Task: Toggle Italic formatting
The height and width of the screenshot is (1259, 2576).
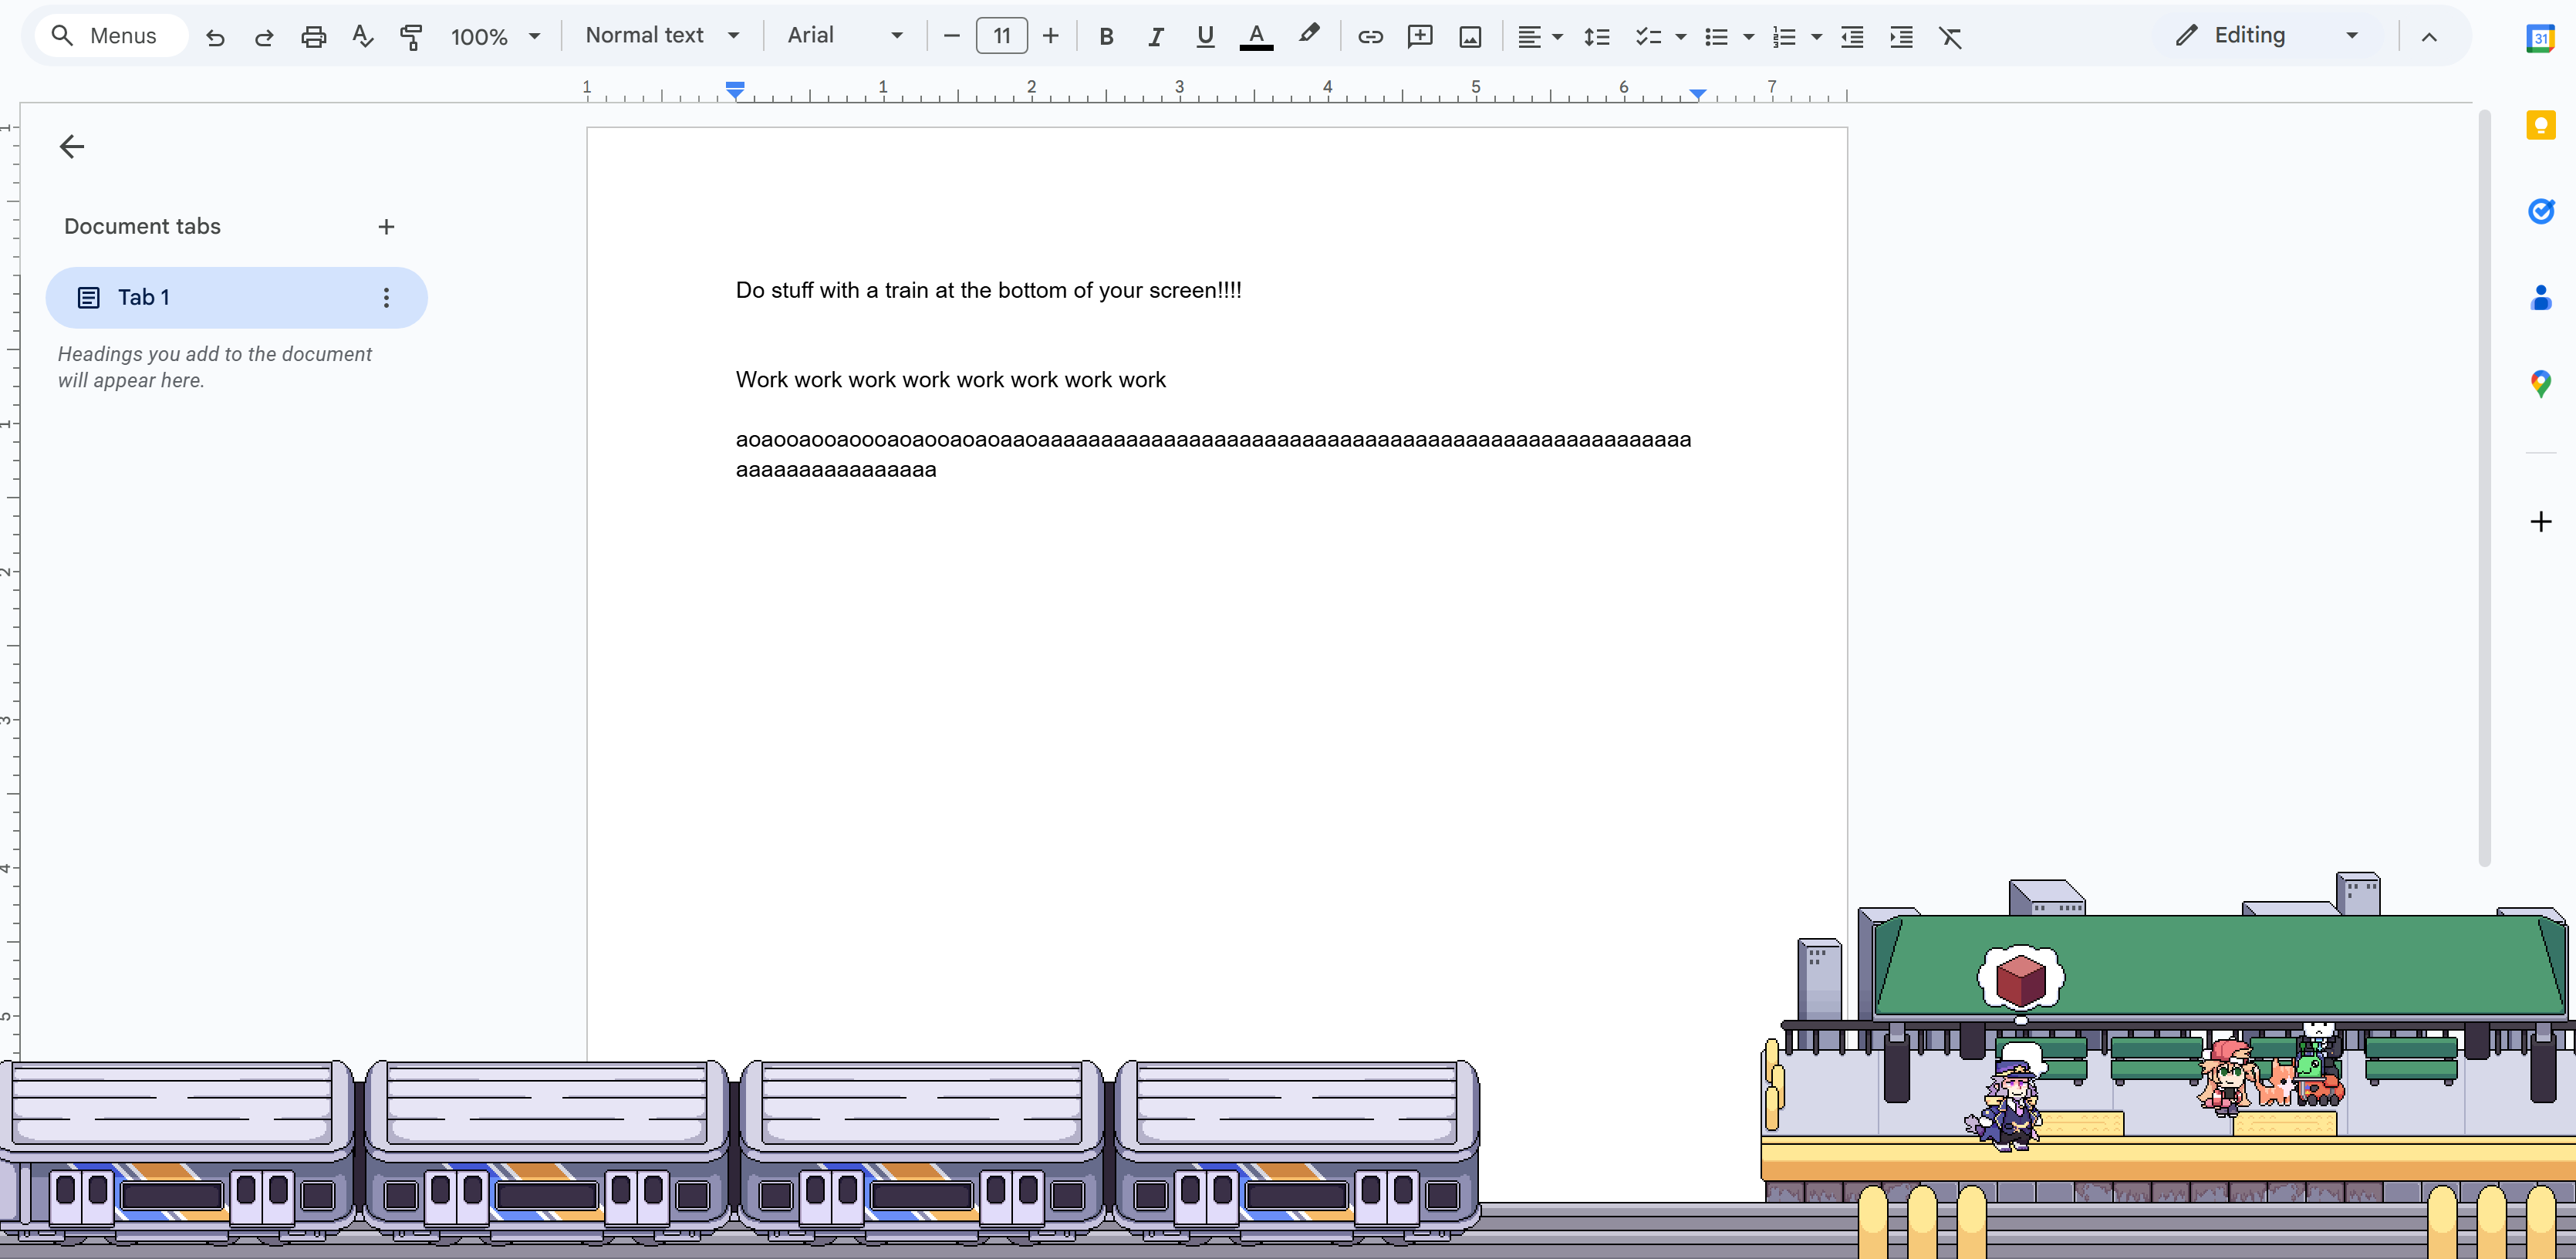Action: [x=1156, y=37]
